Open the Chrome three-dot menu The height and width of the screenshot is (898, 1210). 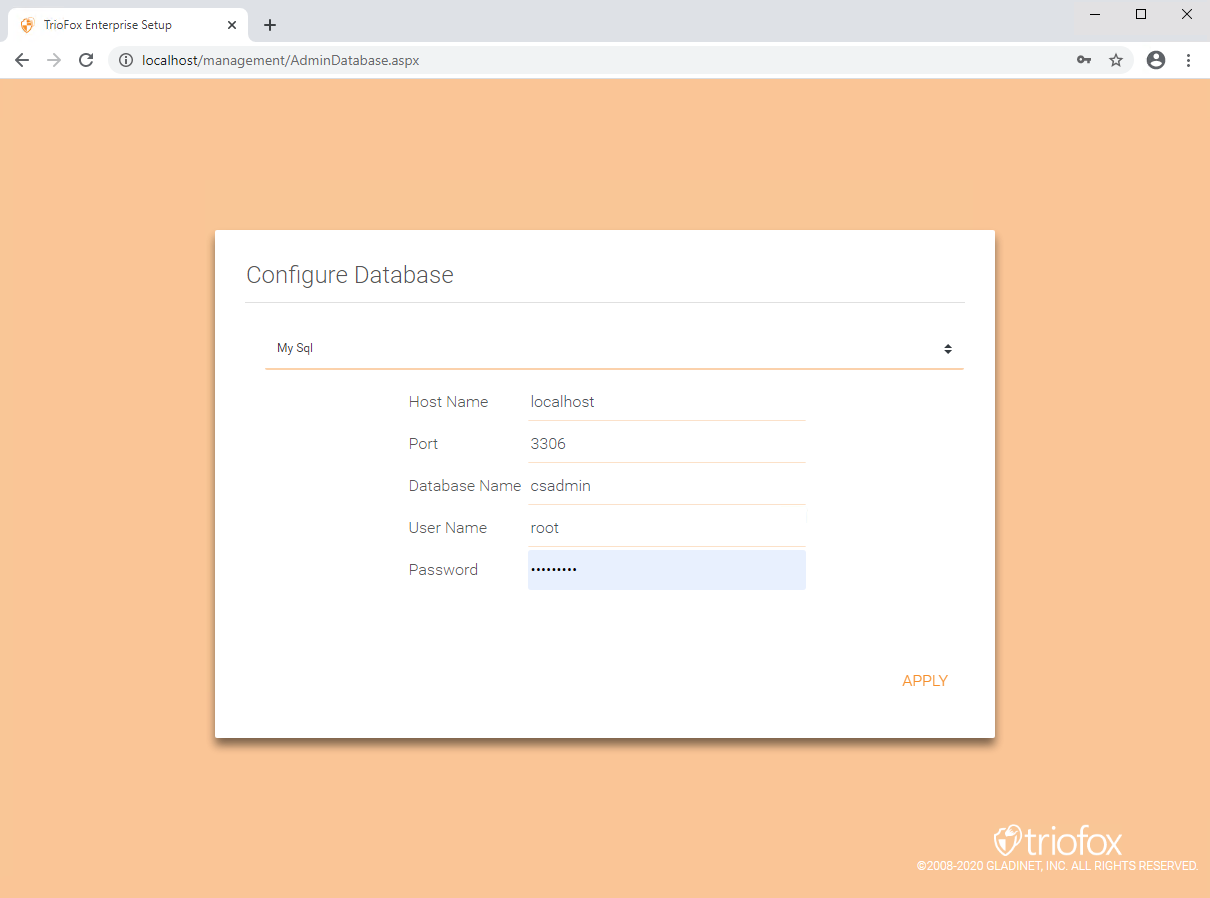1188,60
